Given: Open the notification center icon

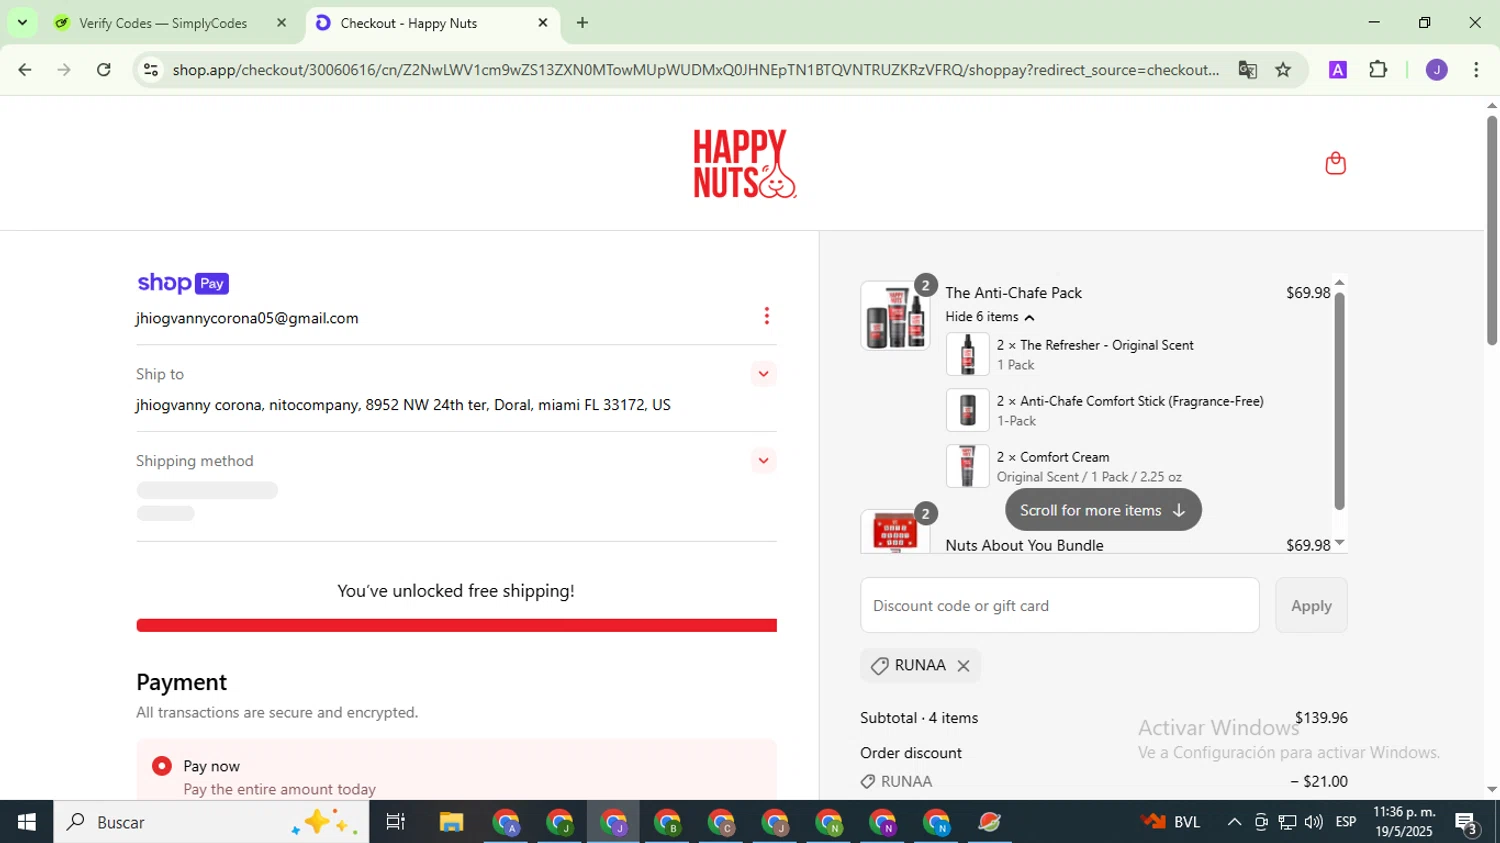Looking at the screenshot, I should coord(1467,823).
